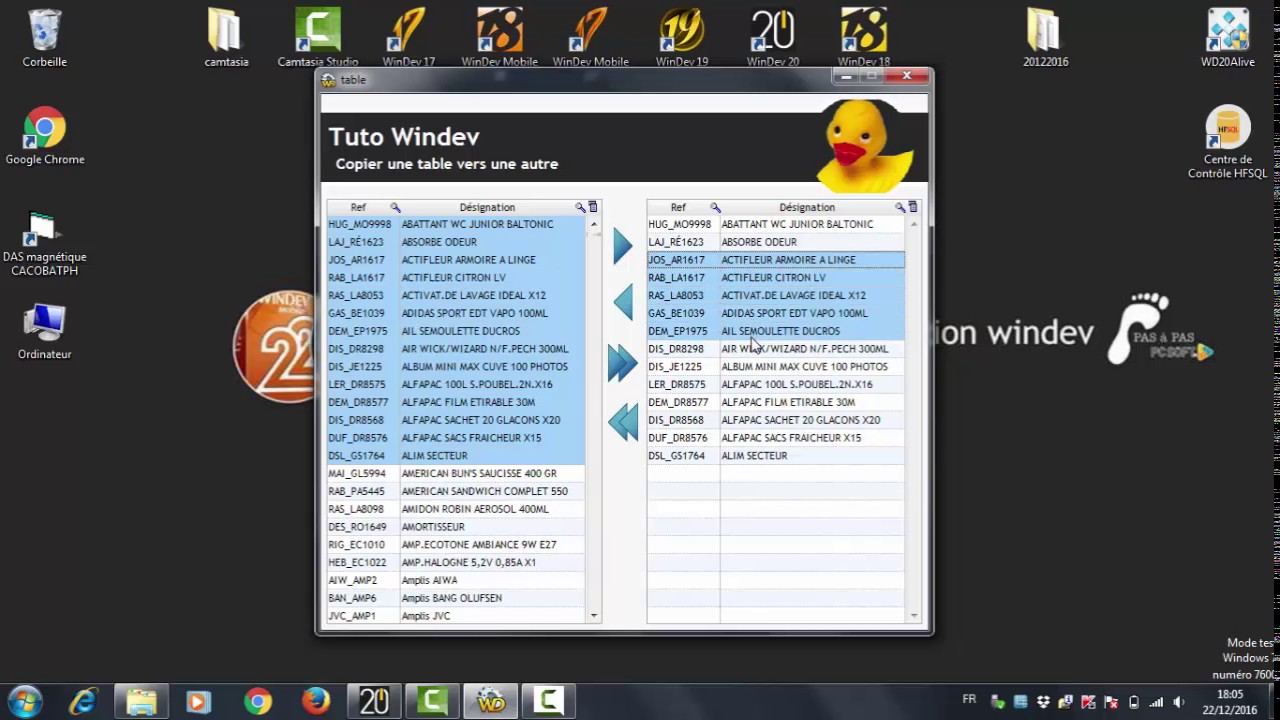
Task: Click the single left arrow copy button
Action: (623, 302)
